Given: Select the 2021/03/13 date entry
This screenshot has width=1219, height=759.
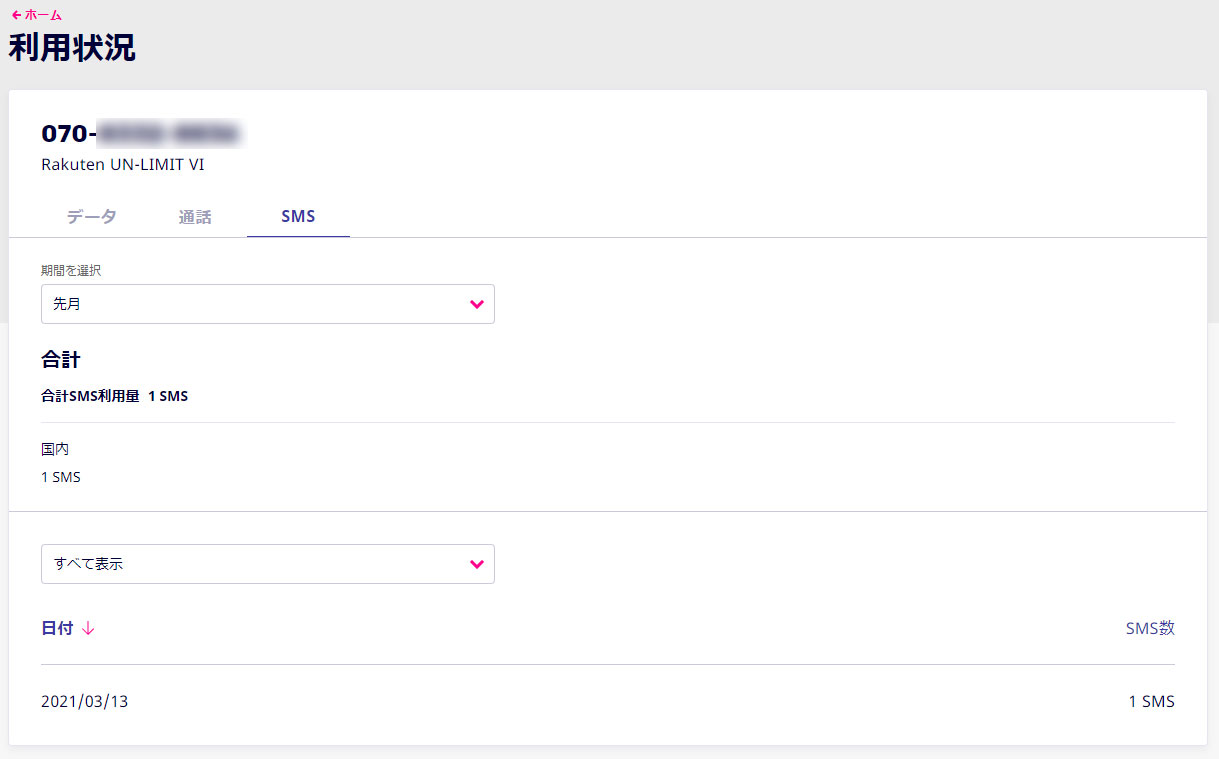Looking at the screenshot, I should (85, 702).
